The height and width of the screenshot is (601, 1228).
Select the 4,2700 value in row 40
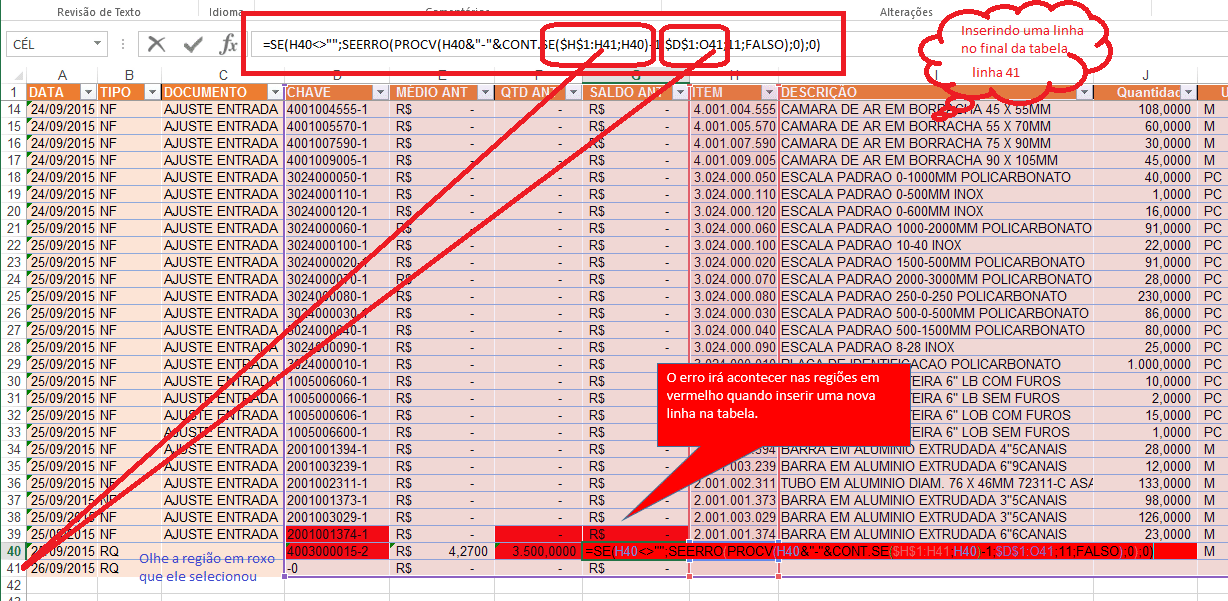(441, 551)
